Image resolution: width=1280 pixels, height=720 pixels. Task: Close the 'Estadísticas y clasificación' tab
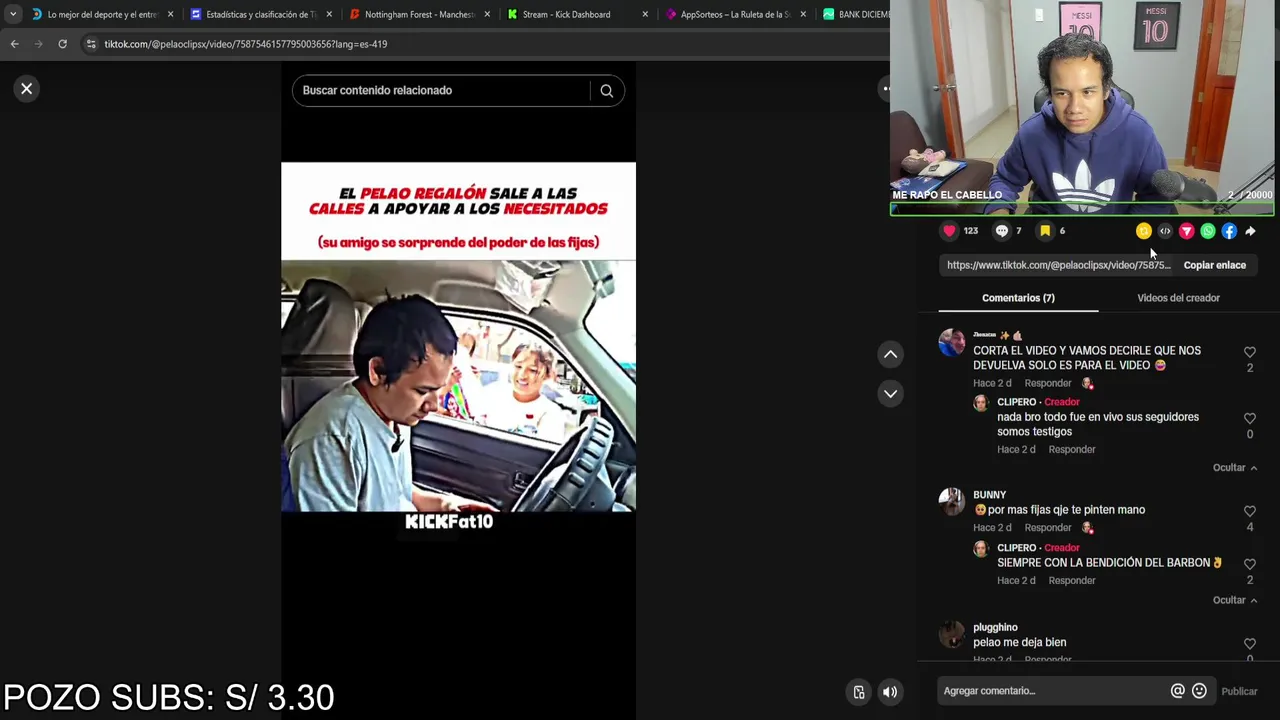329,15
